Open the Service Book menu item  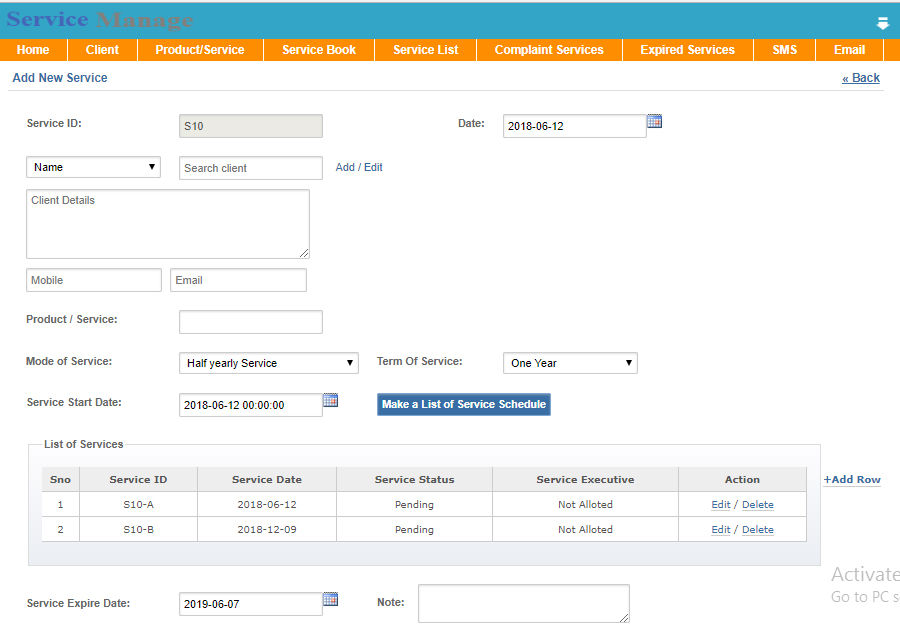coord(319,50)
